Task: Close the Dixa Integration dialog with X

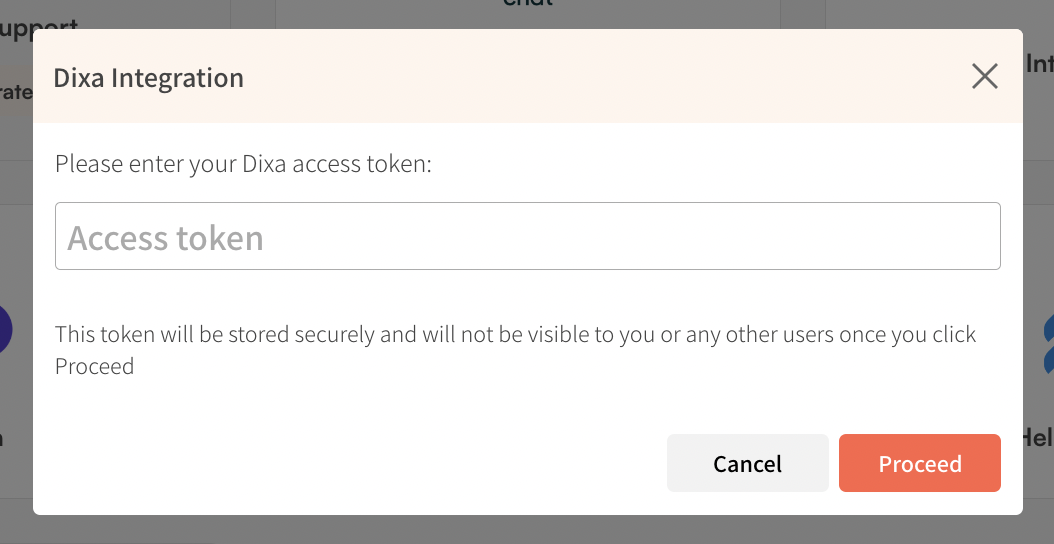Action: tap(985, 77)
